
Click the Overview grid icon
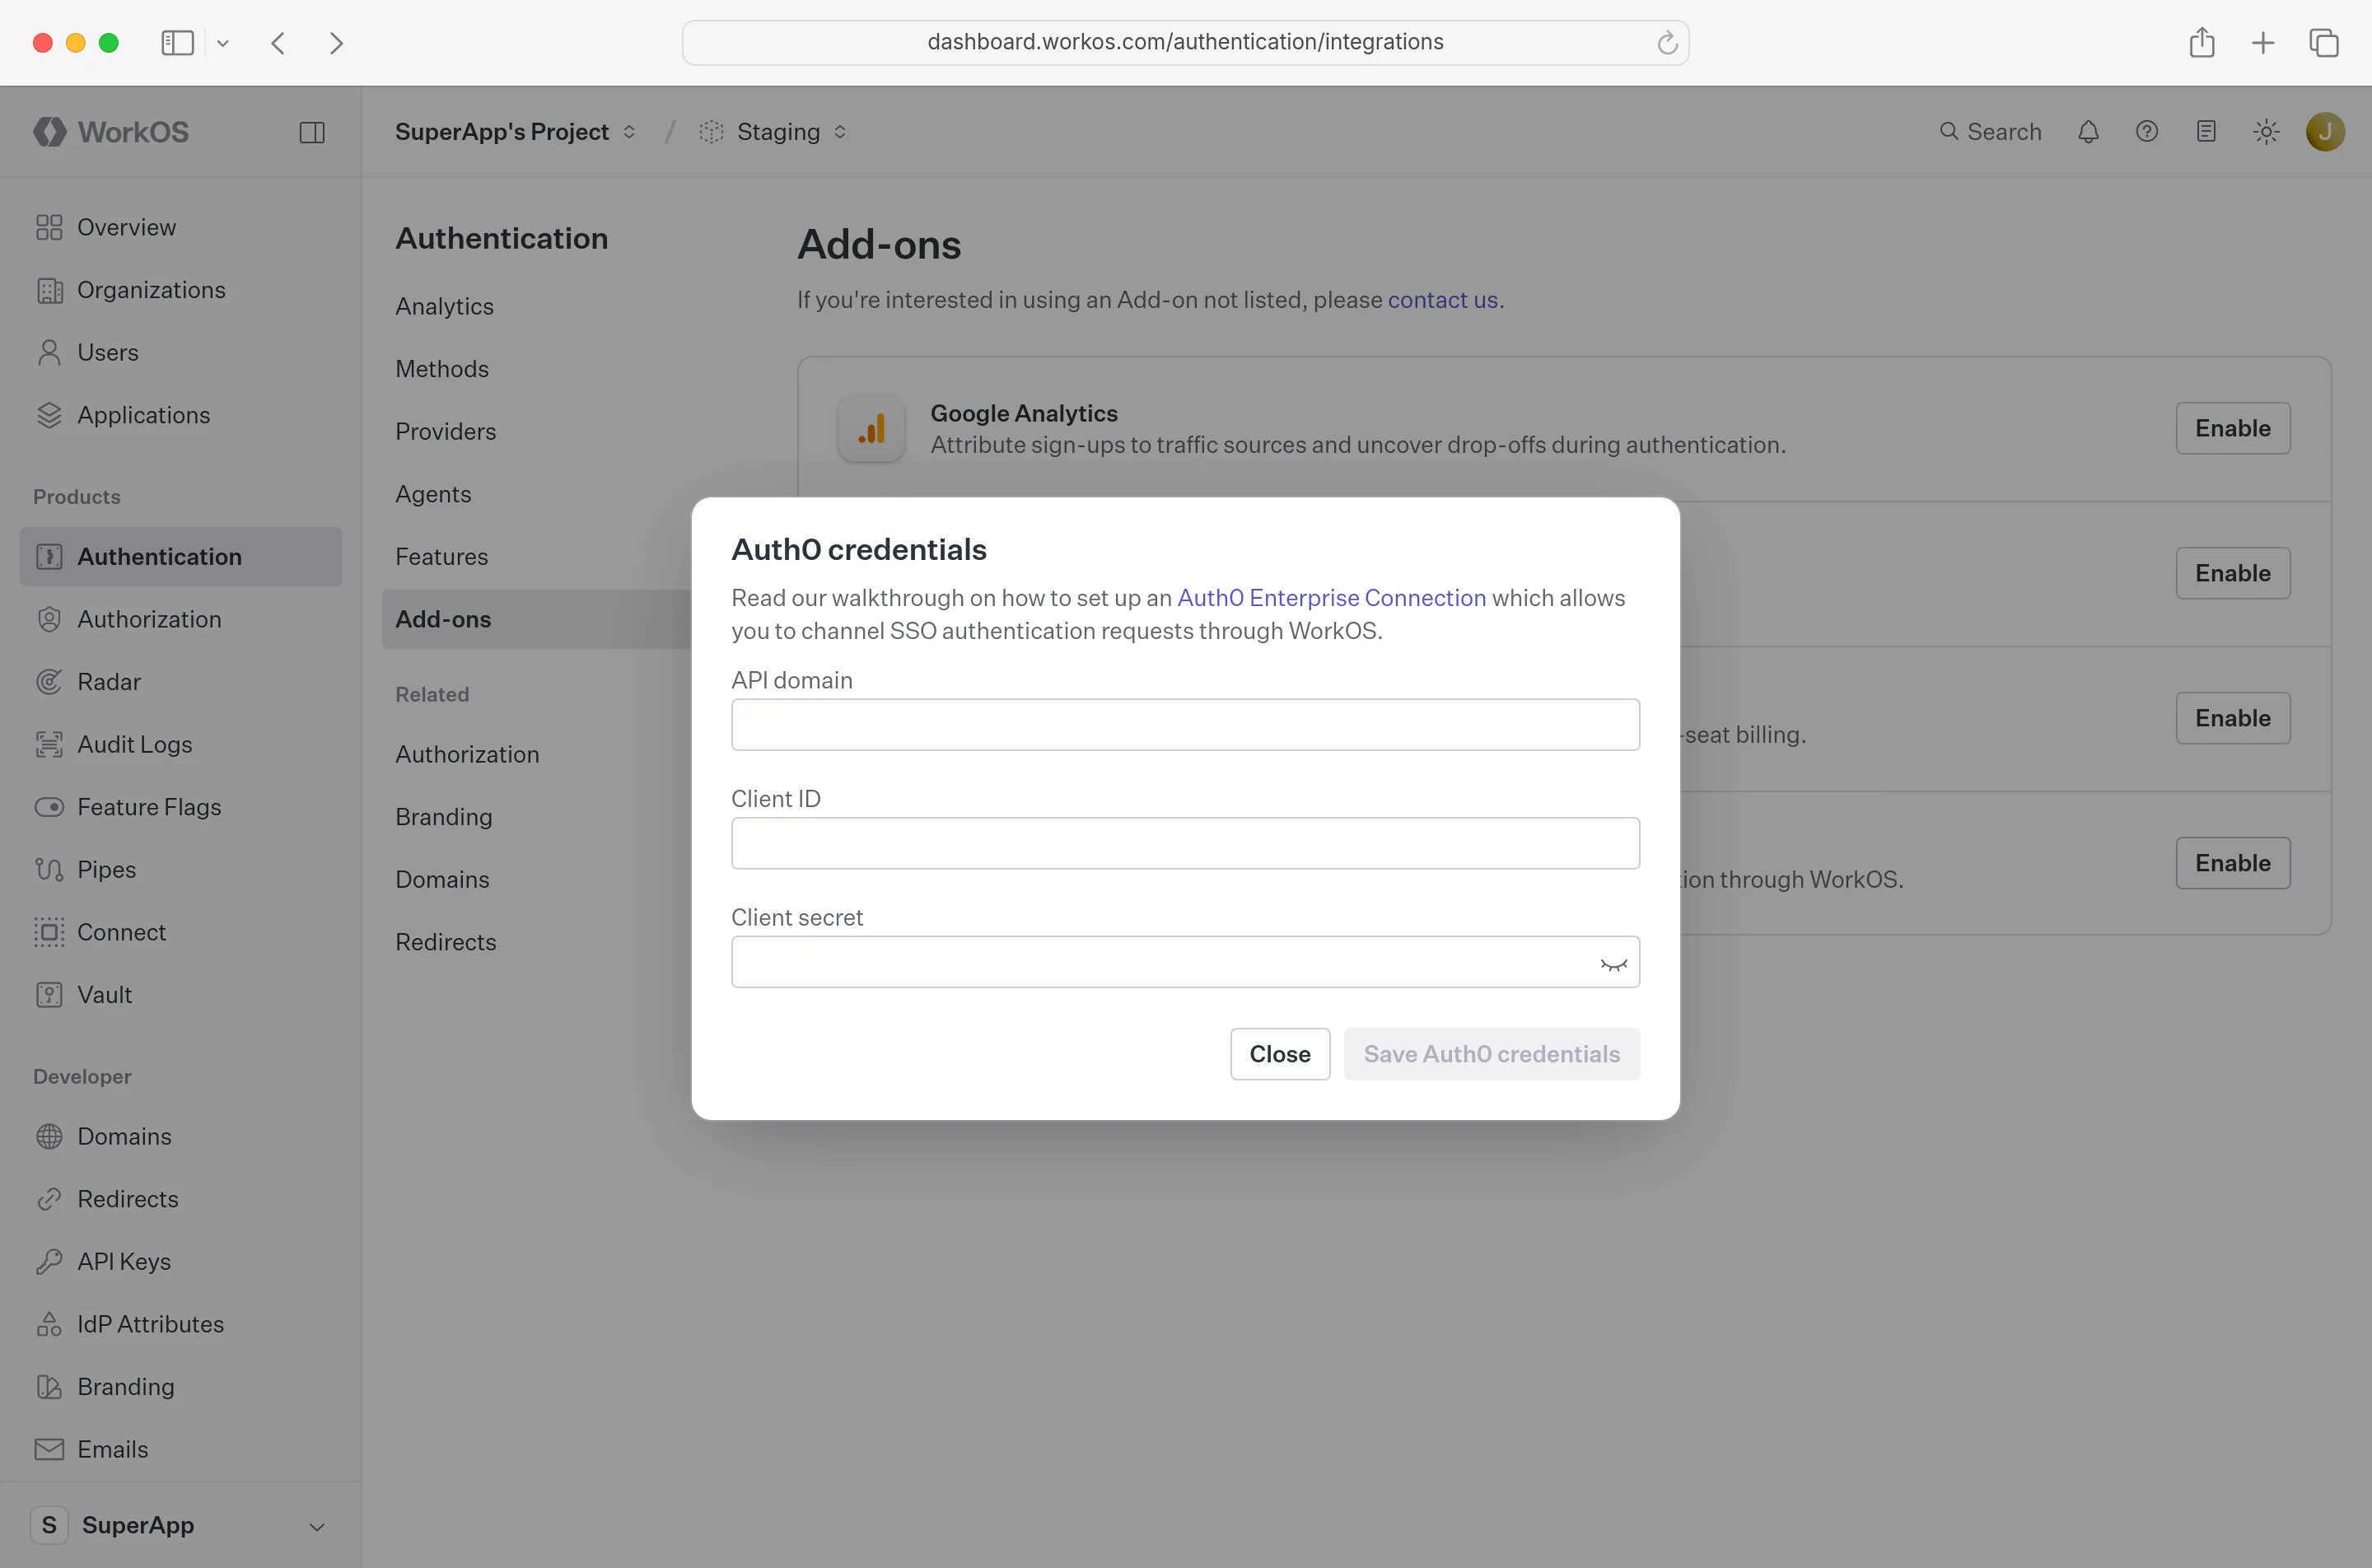coord(49,228)
